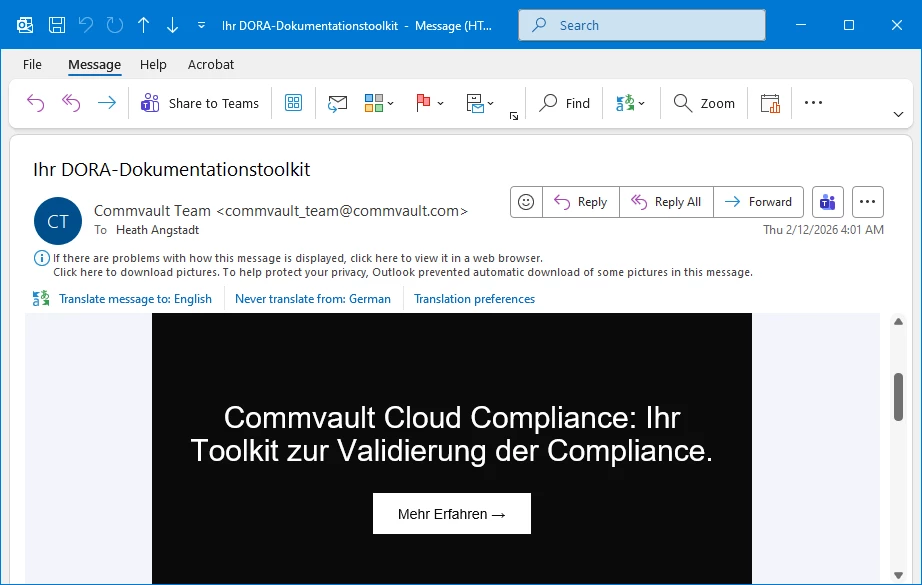Go to previous item with up arrow
922x585 pixels.
[x=143, y=25]
